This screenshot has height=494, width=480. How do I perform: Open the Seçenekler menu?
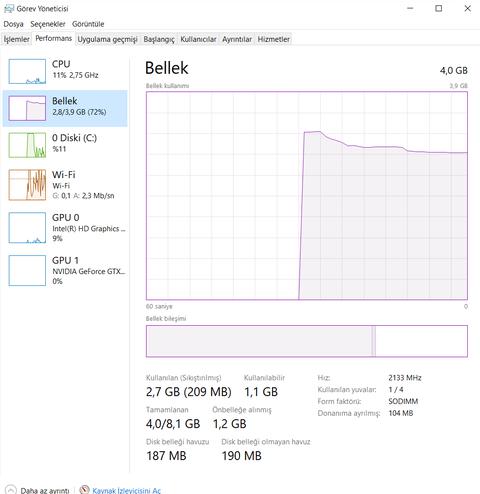pos(48,24)
